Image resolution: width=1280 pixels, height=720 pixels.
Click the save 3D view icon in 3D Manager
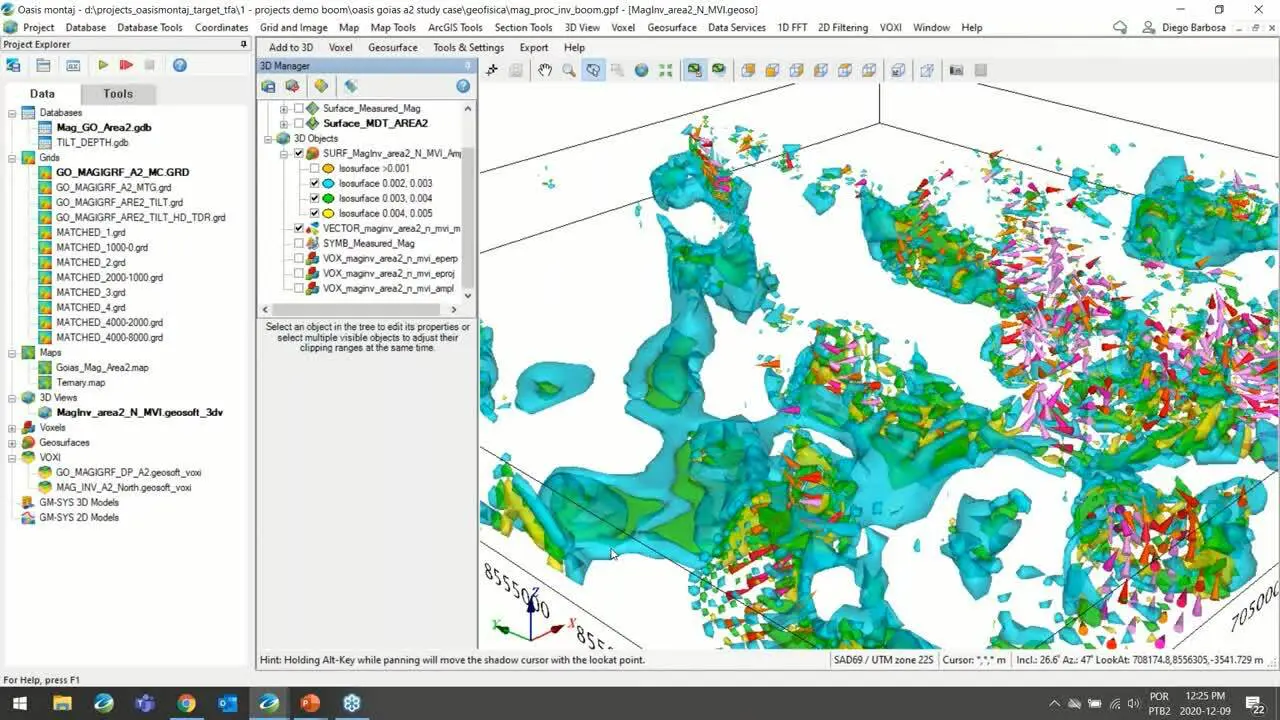269,86
